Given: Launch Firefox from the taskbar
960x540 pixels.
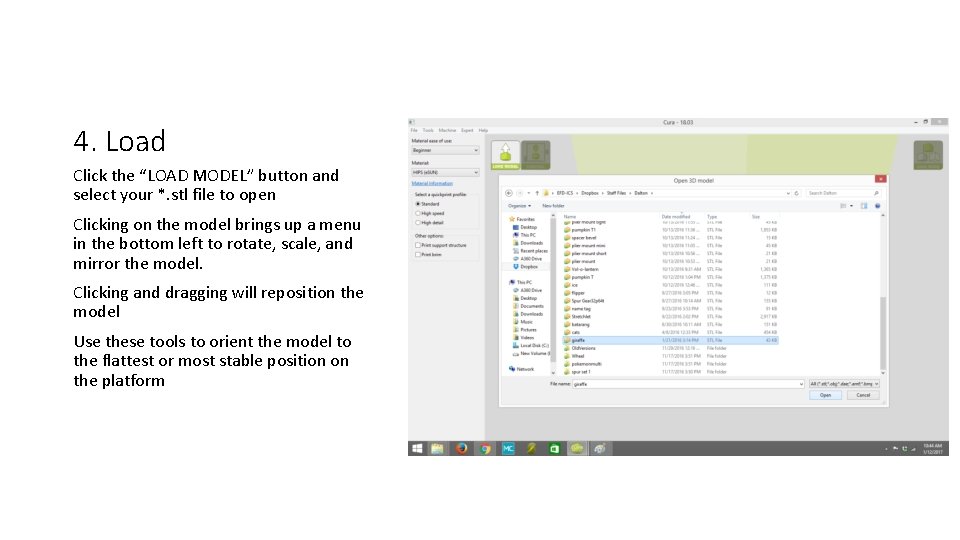Looking at the screenshot, I should click(461, 449).
